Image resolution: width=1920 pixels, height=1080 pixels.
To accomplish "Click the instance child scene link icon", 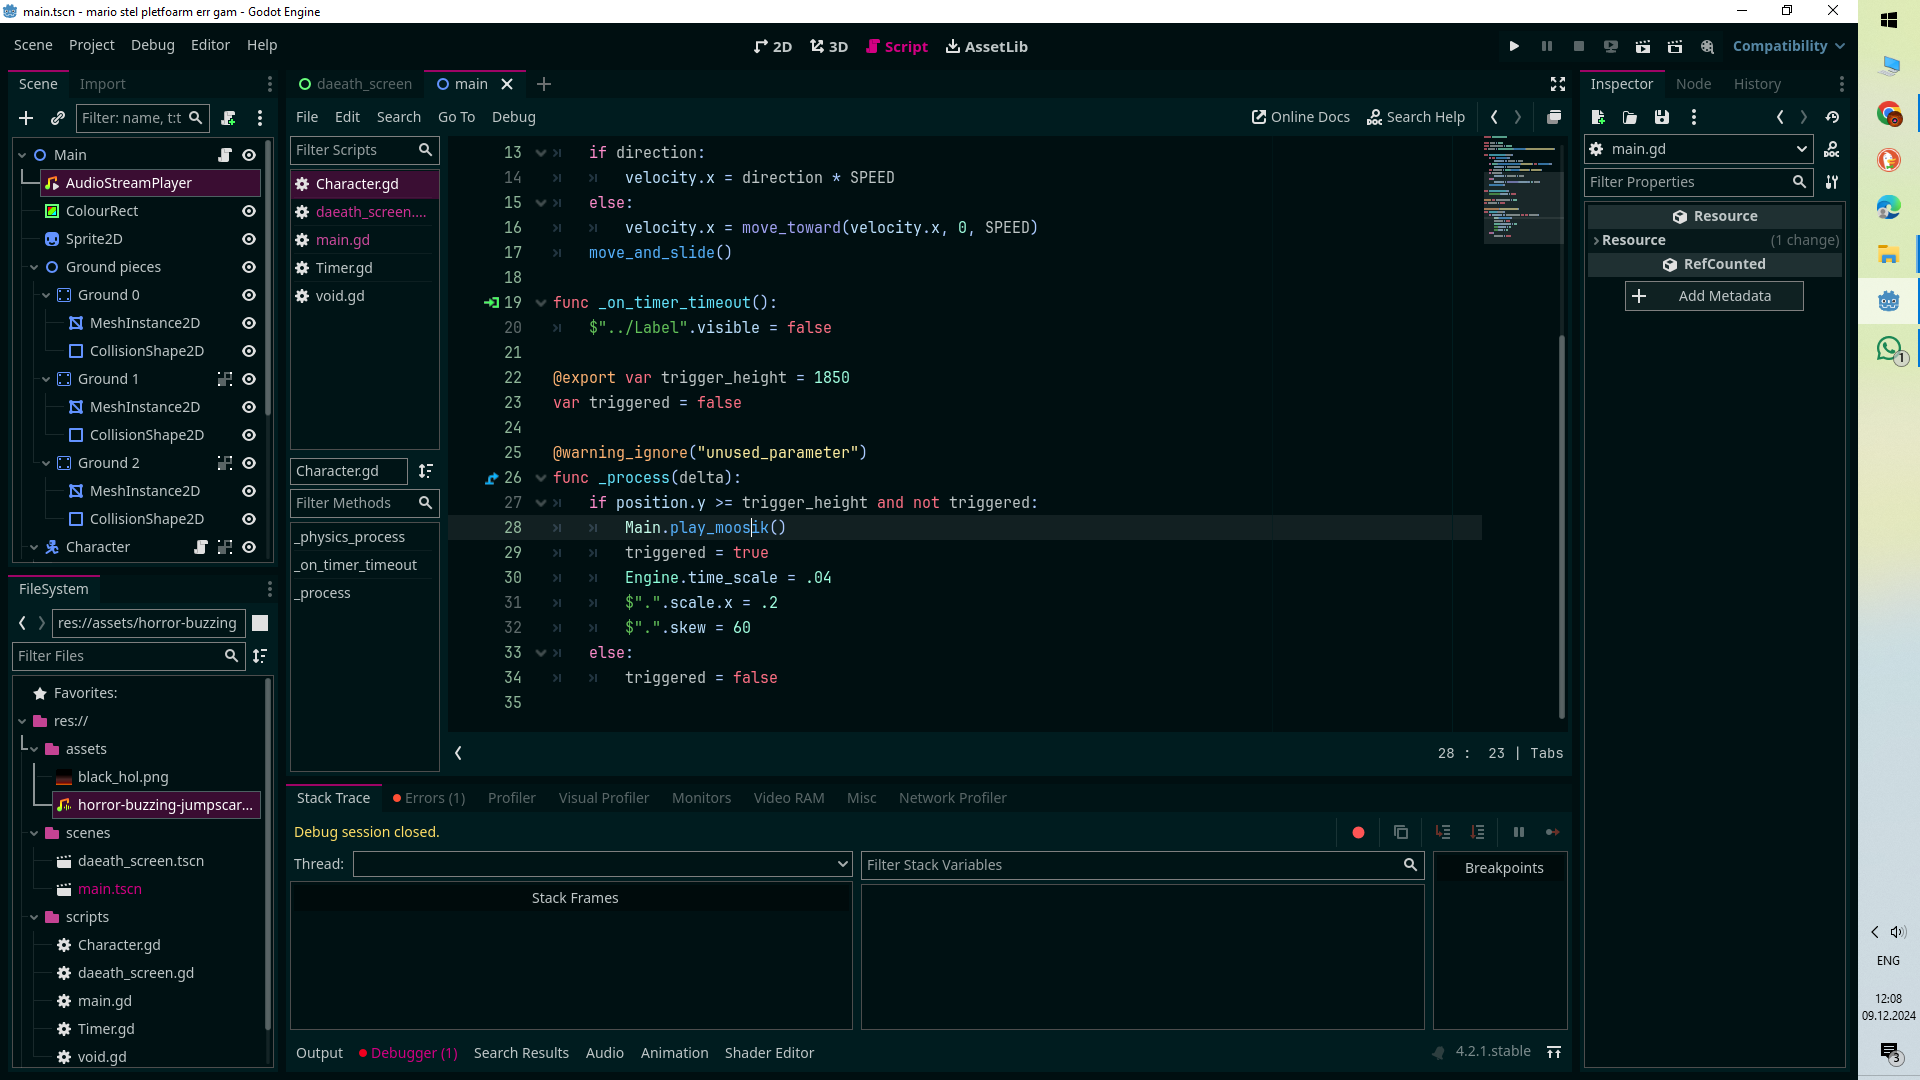I will coord(58,118).
